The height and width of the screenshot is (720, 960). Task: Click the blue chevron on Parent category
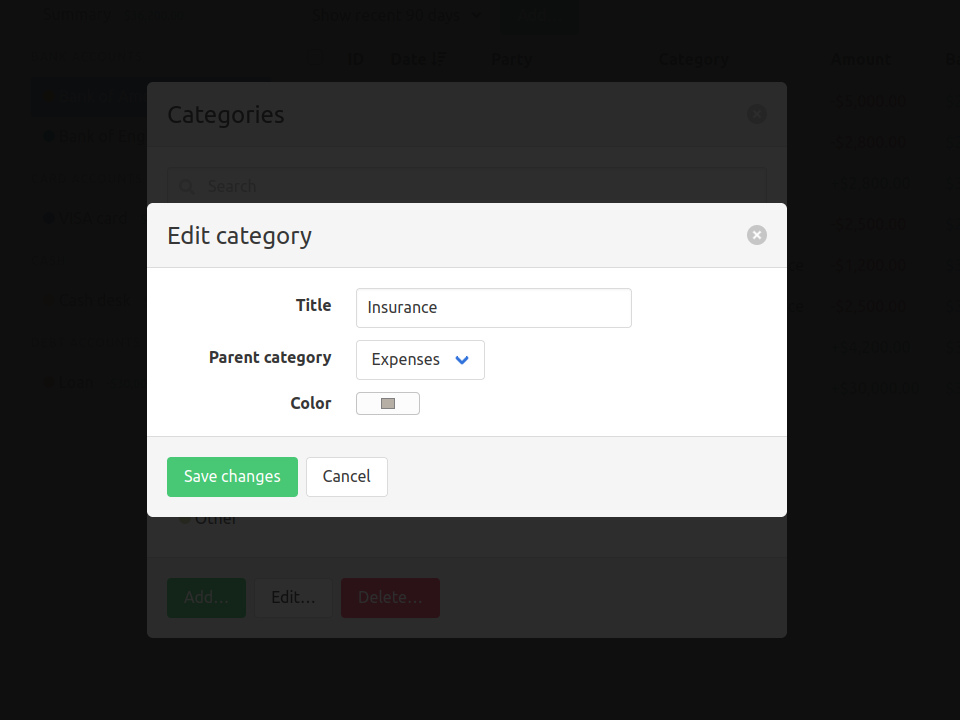click(462, 360)
